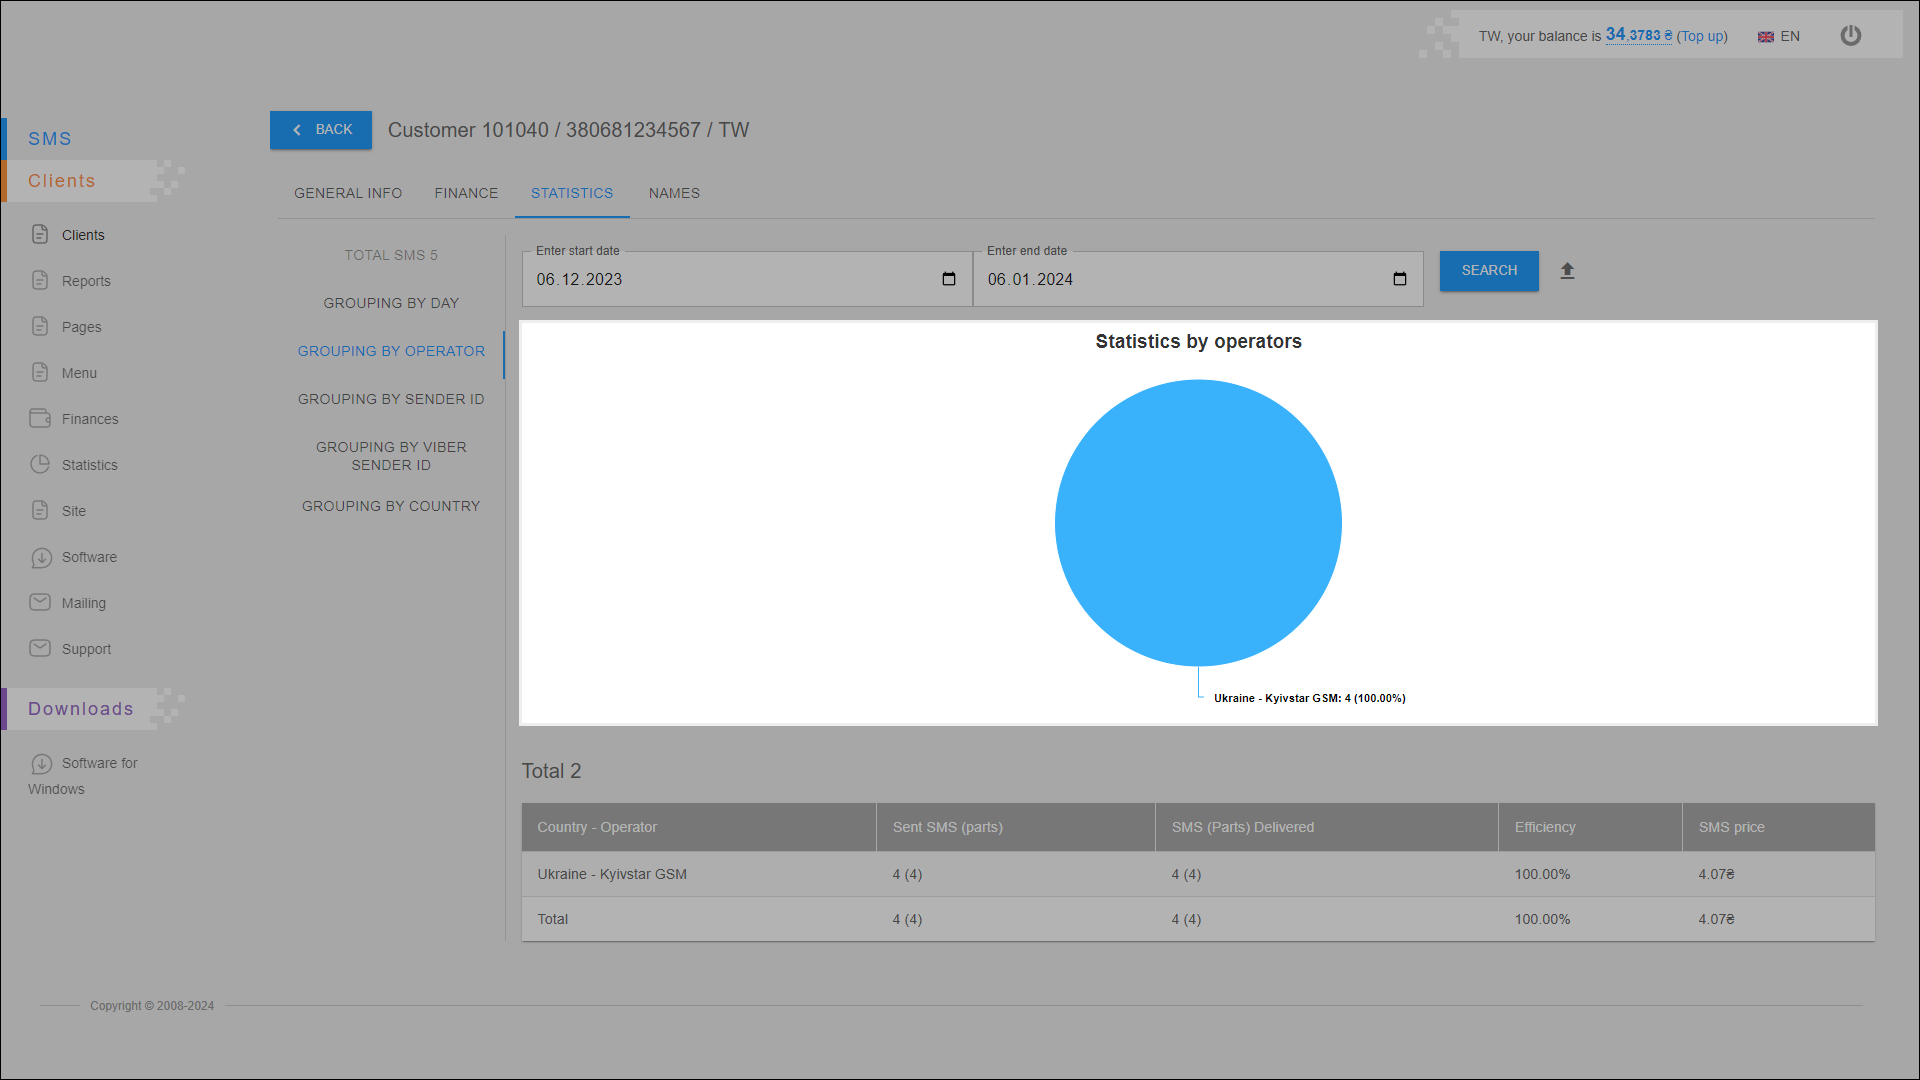Open the Finances wallet icon in sidebar

(x=40, y=419)
